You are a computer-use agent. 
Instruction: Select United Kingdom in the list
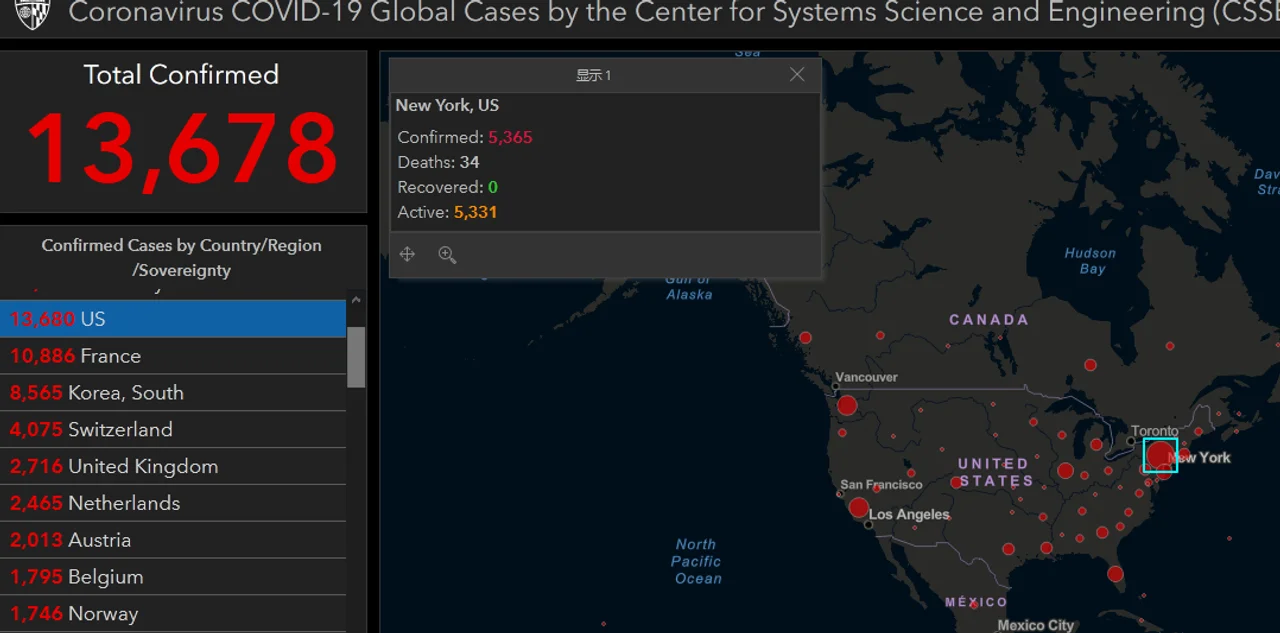pos(173,466)
